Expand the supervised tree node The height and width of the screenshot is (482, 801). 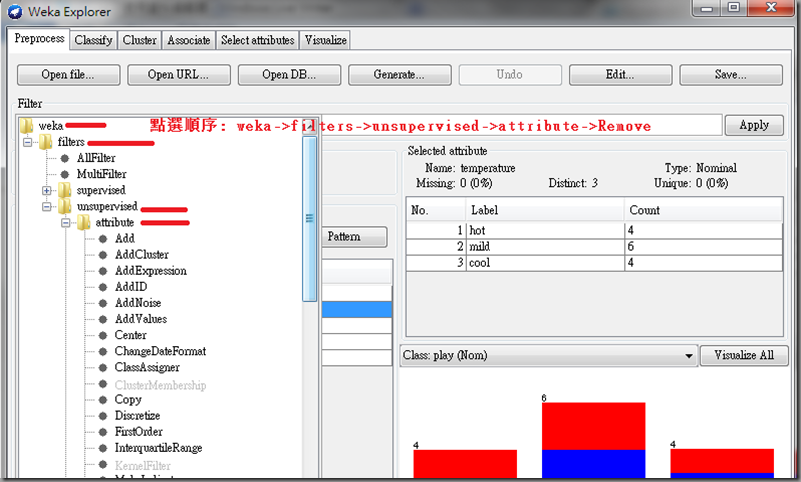point(46,190)
